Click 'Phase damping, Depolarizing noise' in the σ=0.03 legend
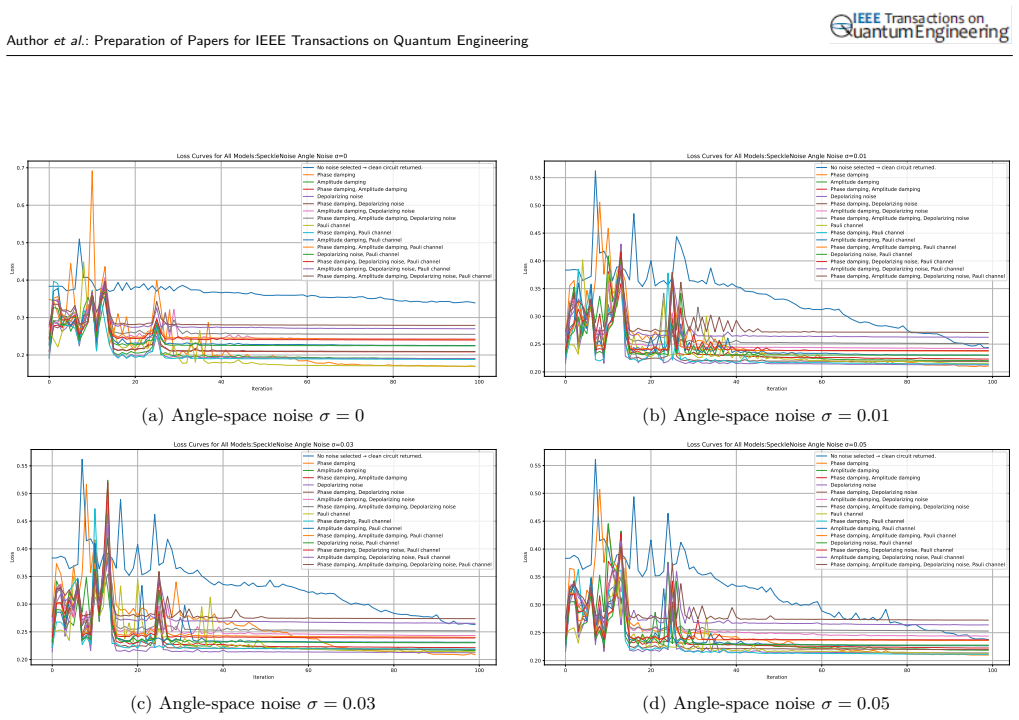This screenshot has width=1019, height=720. point(360,492)
